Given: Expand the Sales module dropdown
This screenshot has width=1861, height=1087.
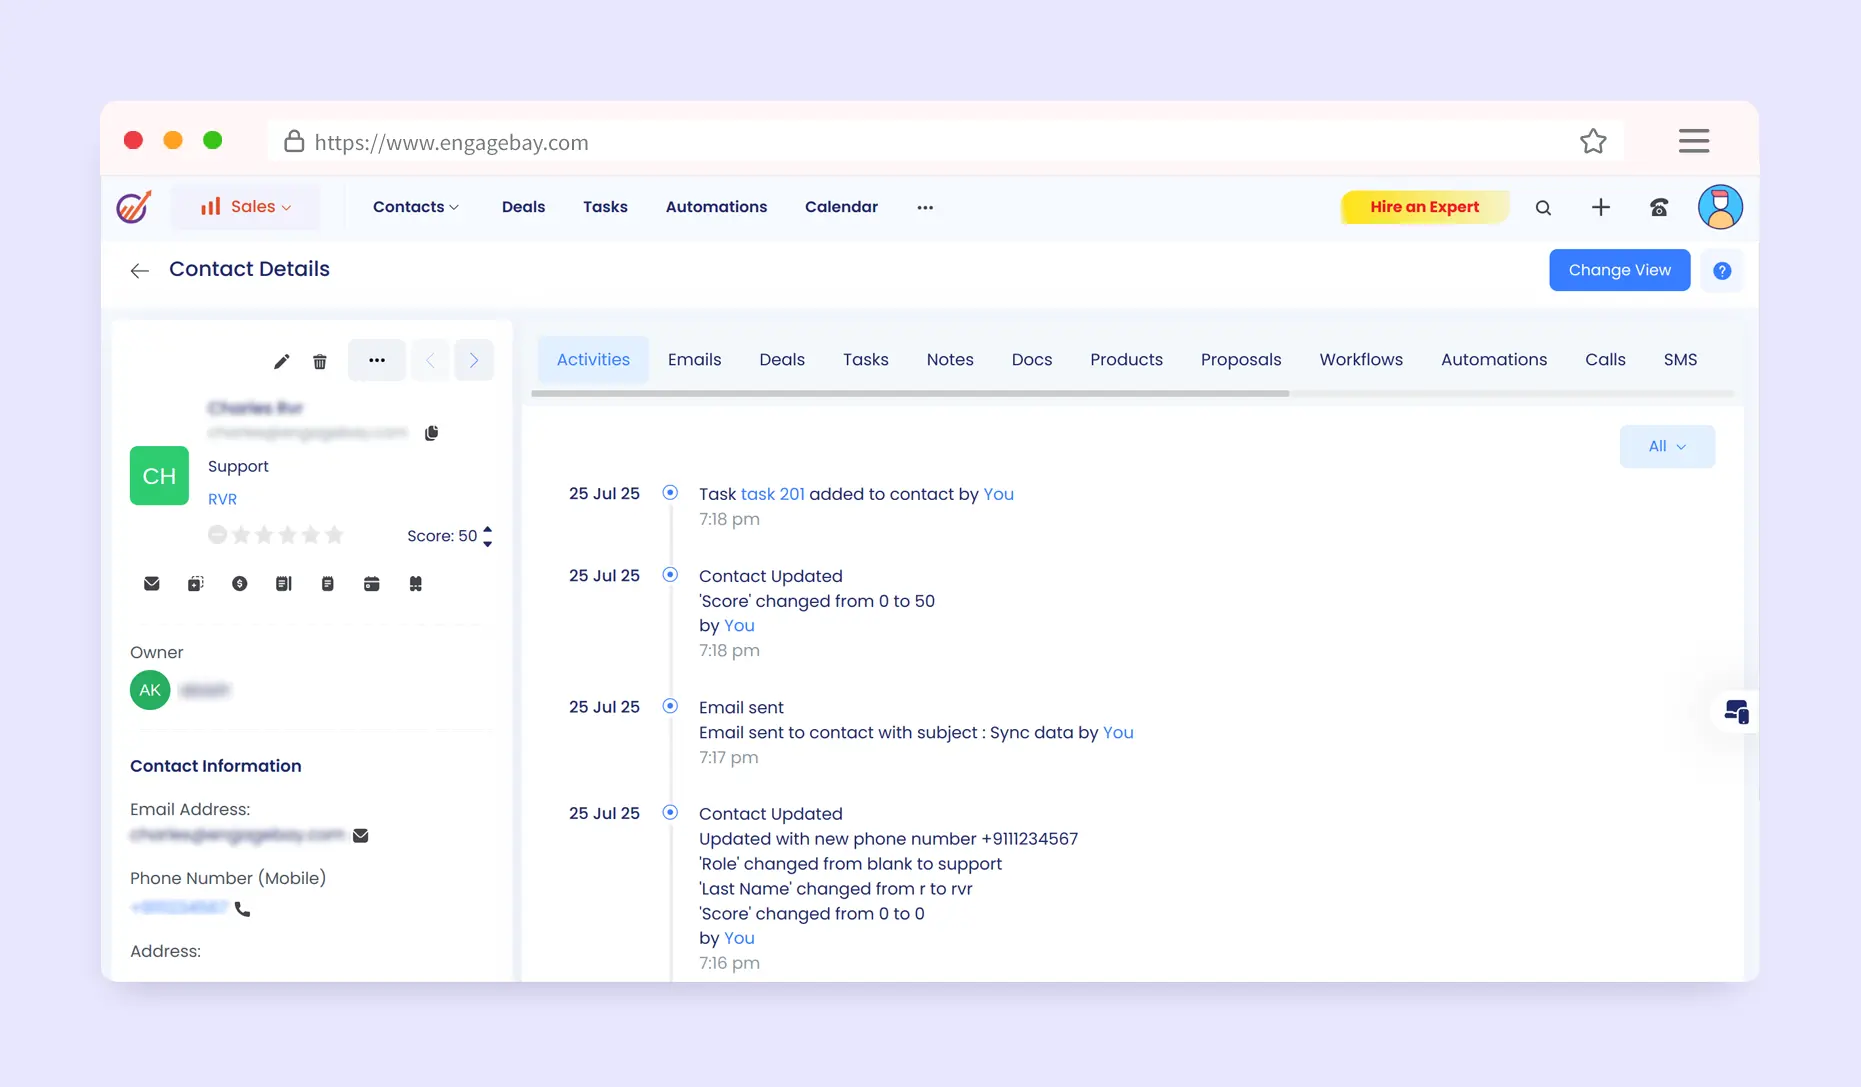Looking at the screenshot, I should coord(245,207).
